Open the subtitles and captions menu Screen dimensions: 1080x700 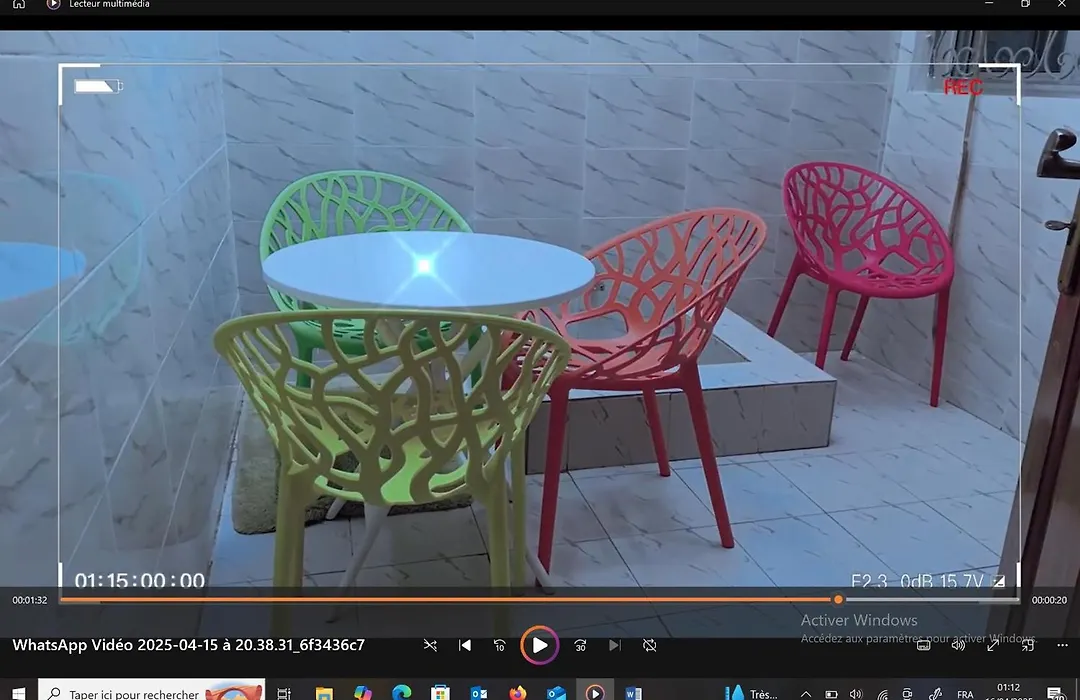coord(924,646)
